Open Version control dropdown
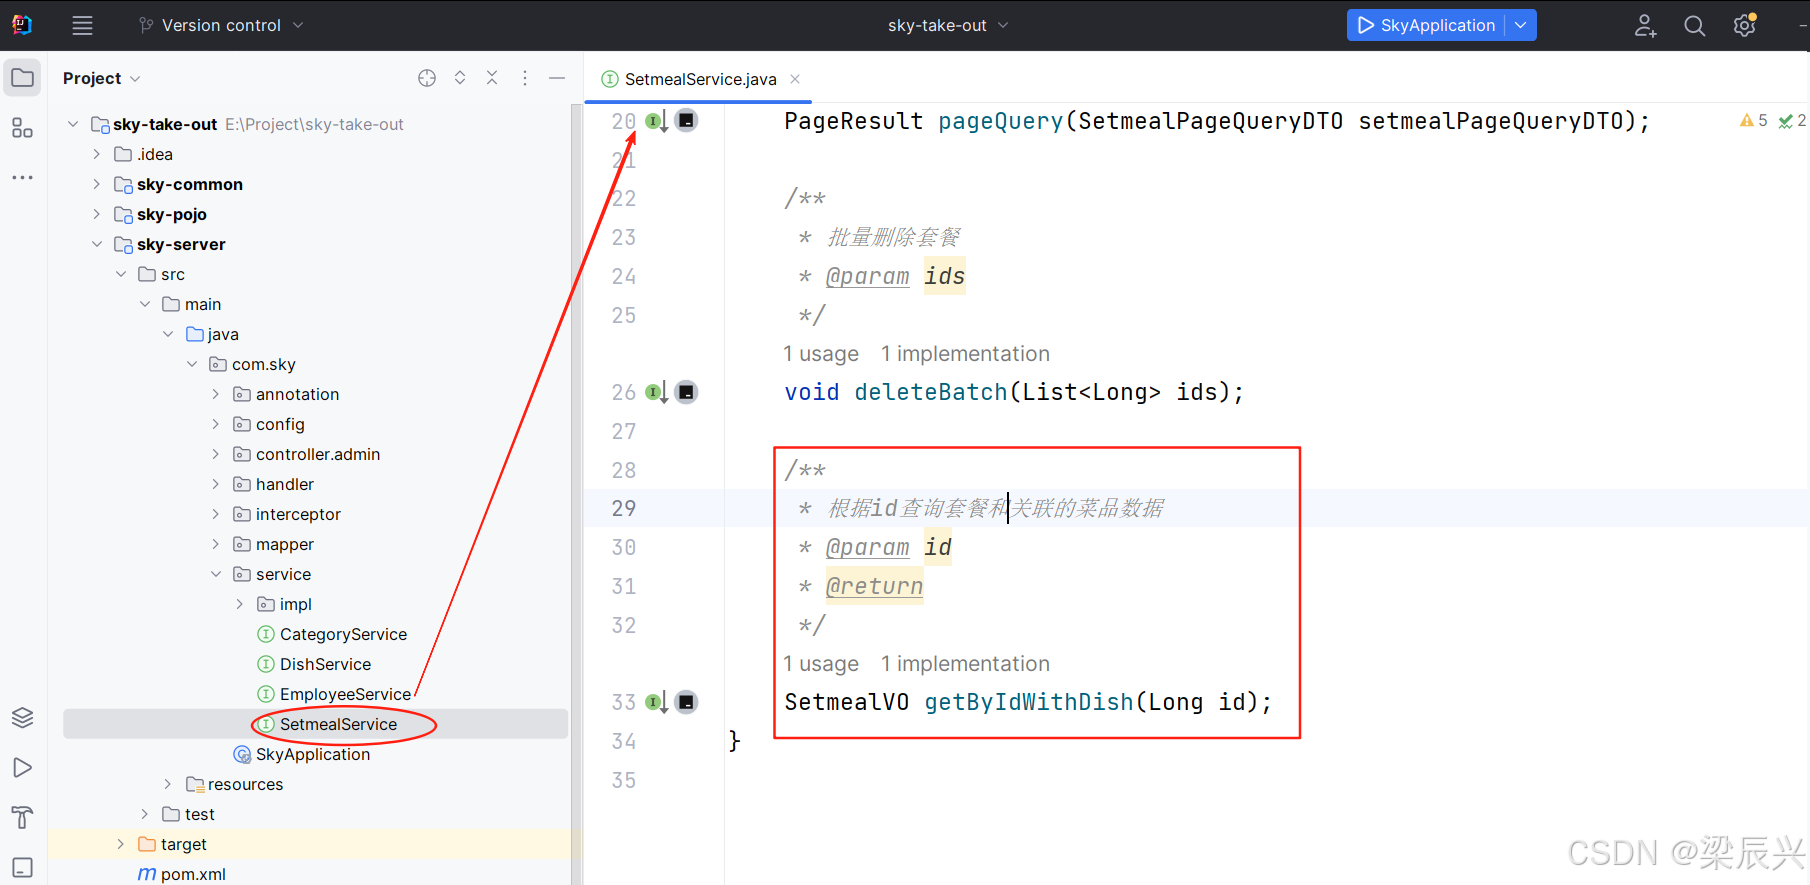The width and height of the screenshot is (1810, 885). (x=221, y=26)
